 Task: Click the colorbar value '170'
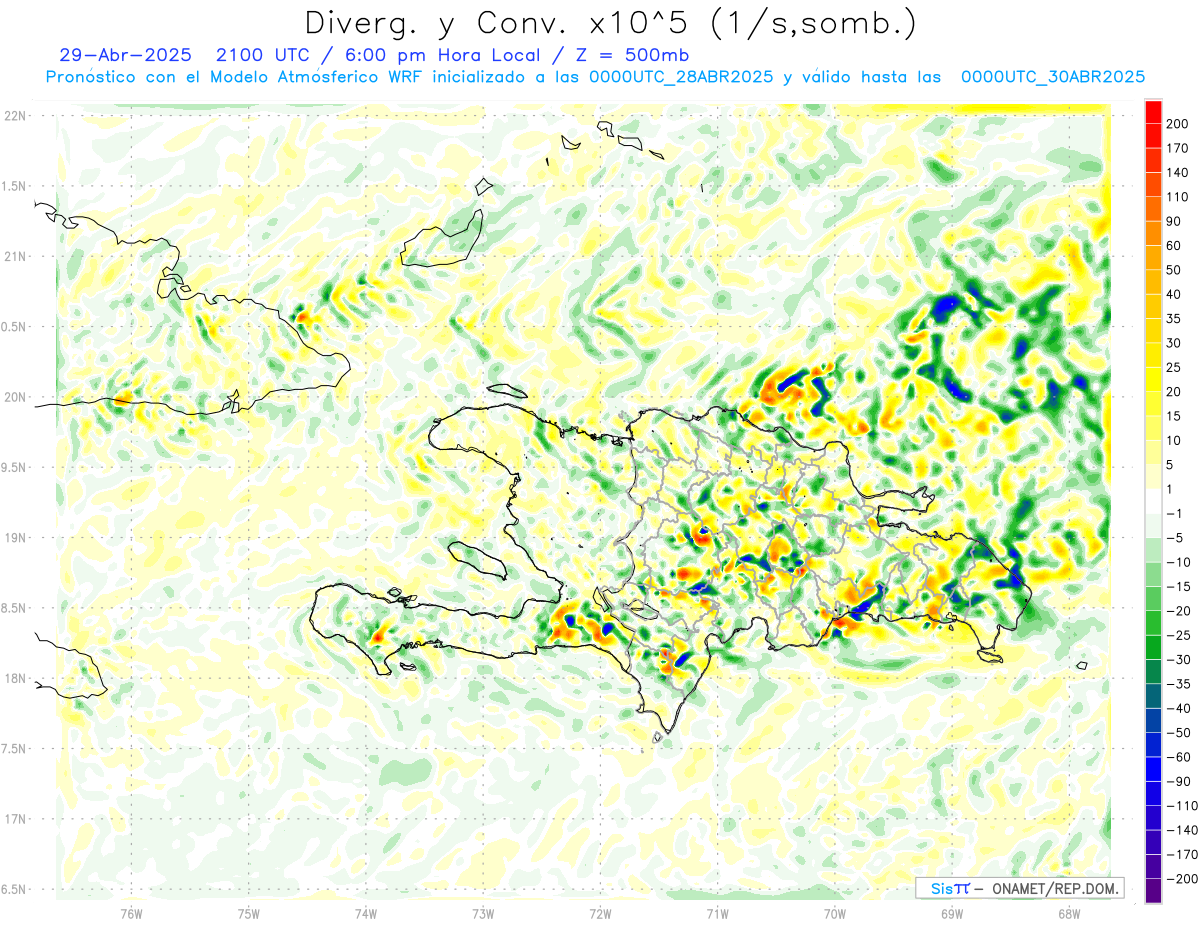(x=1178, y=148)
